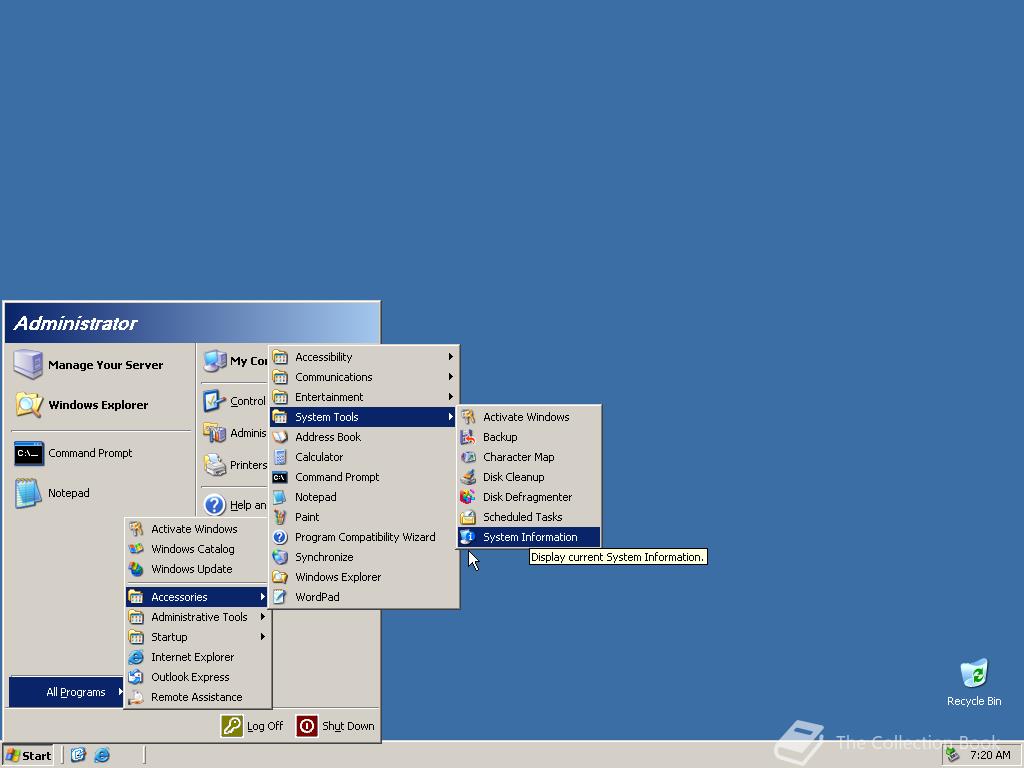Click the Manage Your Server icon

coord(28,365)
